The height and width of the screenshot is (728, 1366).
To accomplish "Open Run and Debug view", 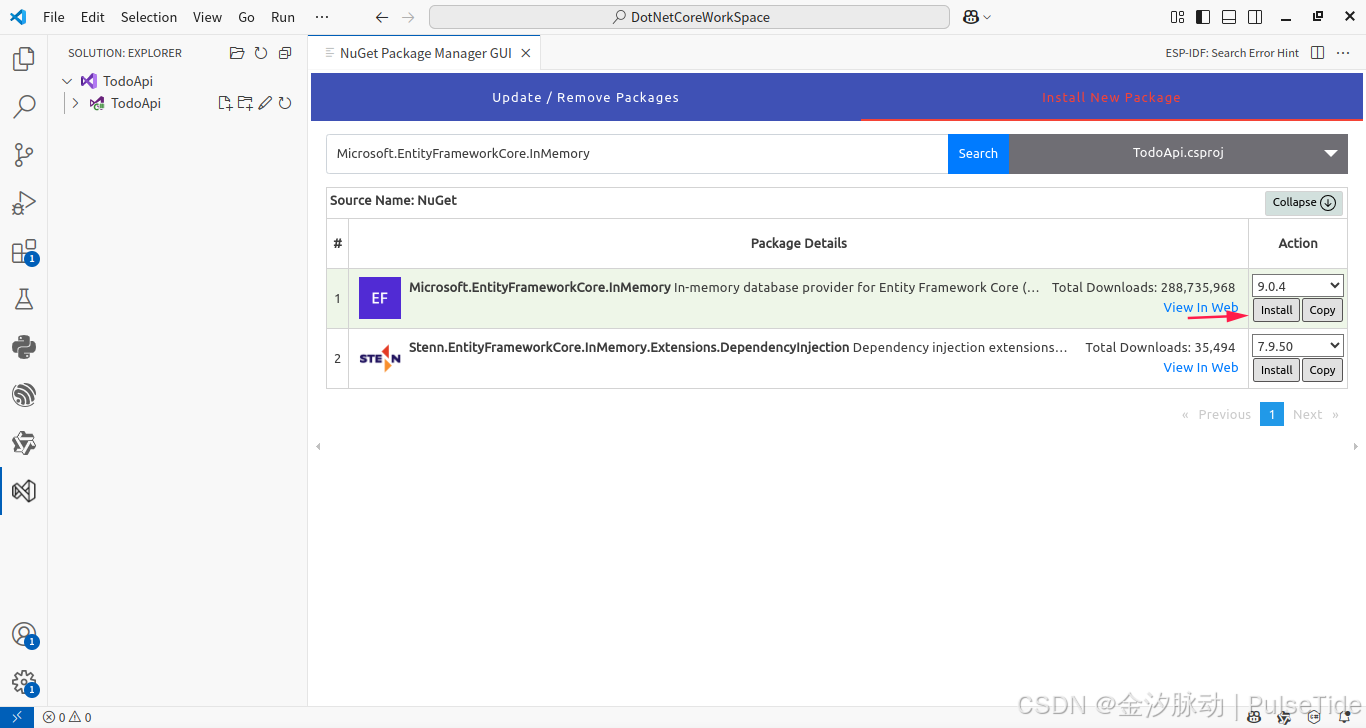I will 24,203.
